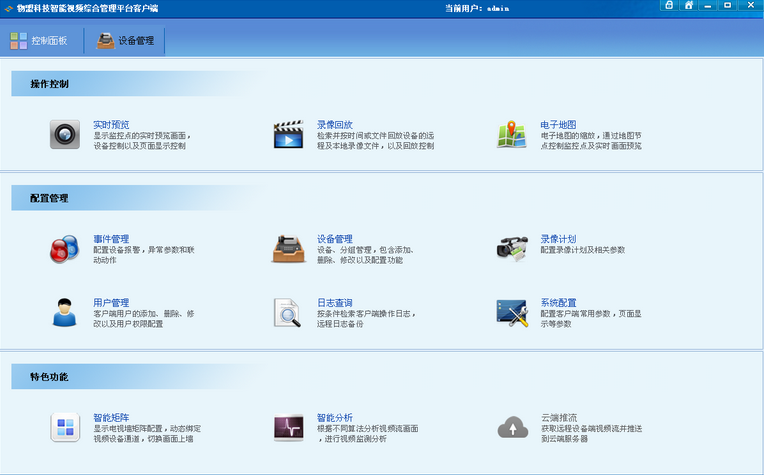Screen dimensions: 765x475
Task: Open the 日志查询 title link
Action: coord(335,302)
